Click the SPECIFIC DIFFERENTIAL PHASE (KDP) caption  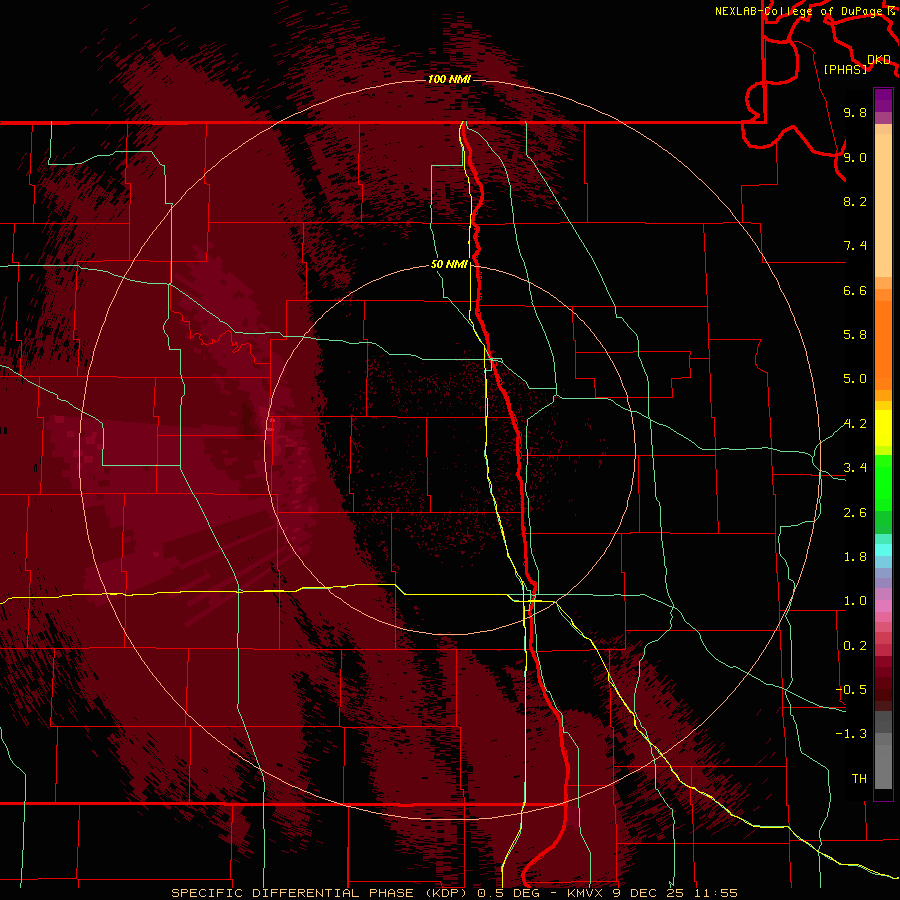pyautogui.click(x=318, y=893)
